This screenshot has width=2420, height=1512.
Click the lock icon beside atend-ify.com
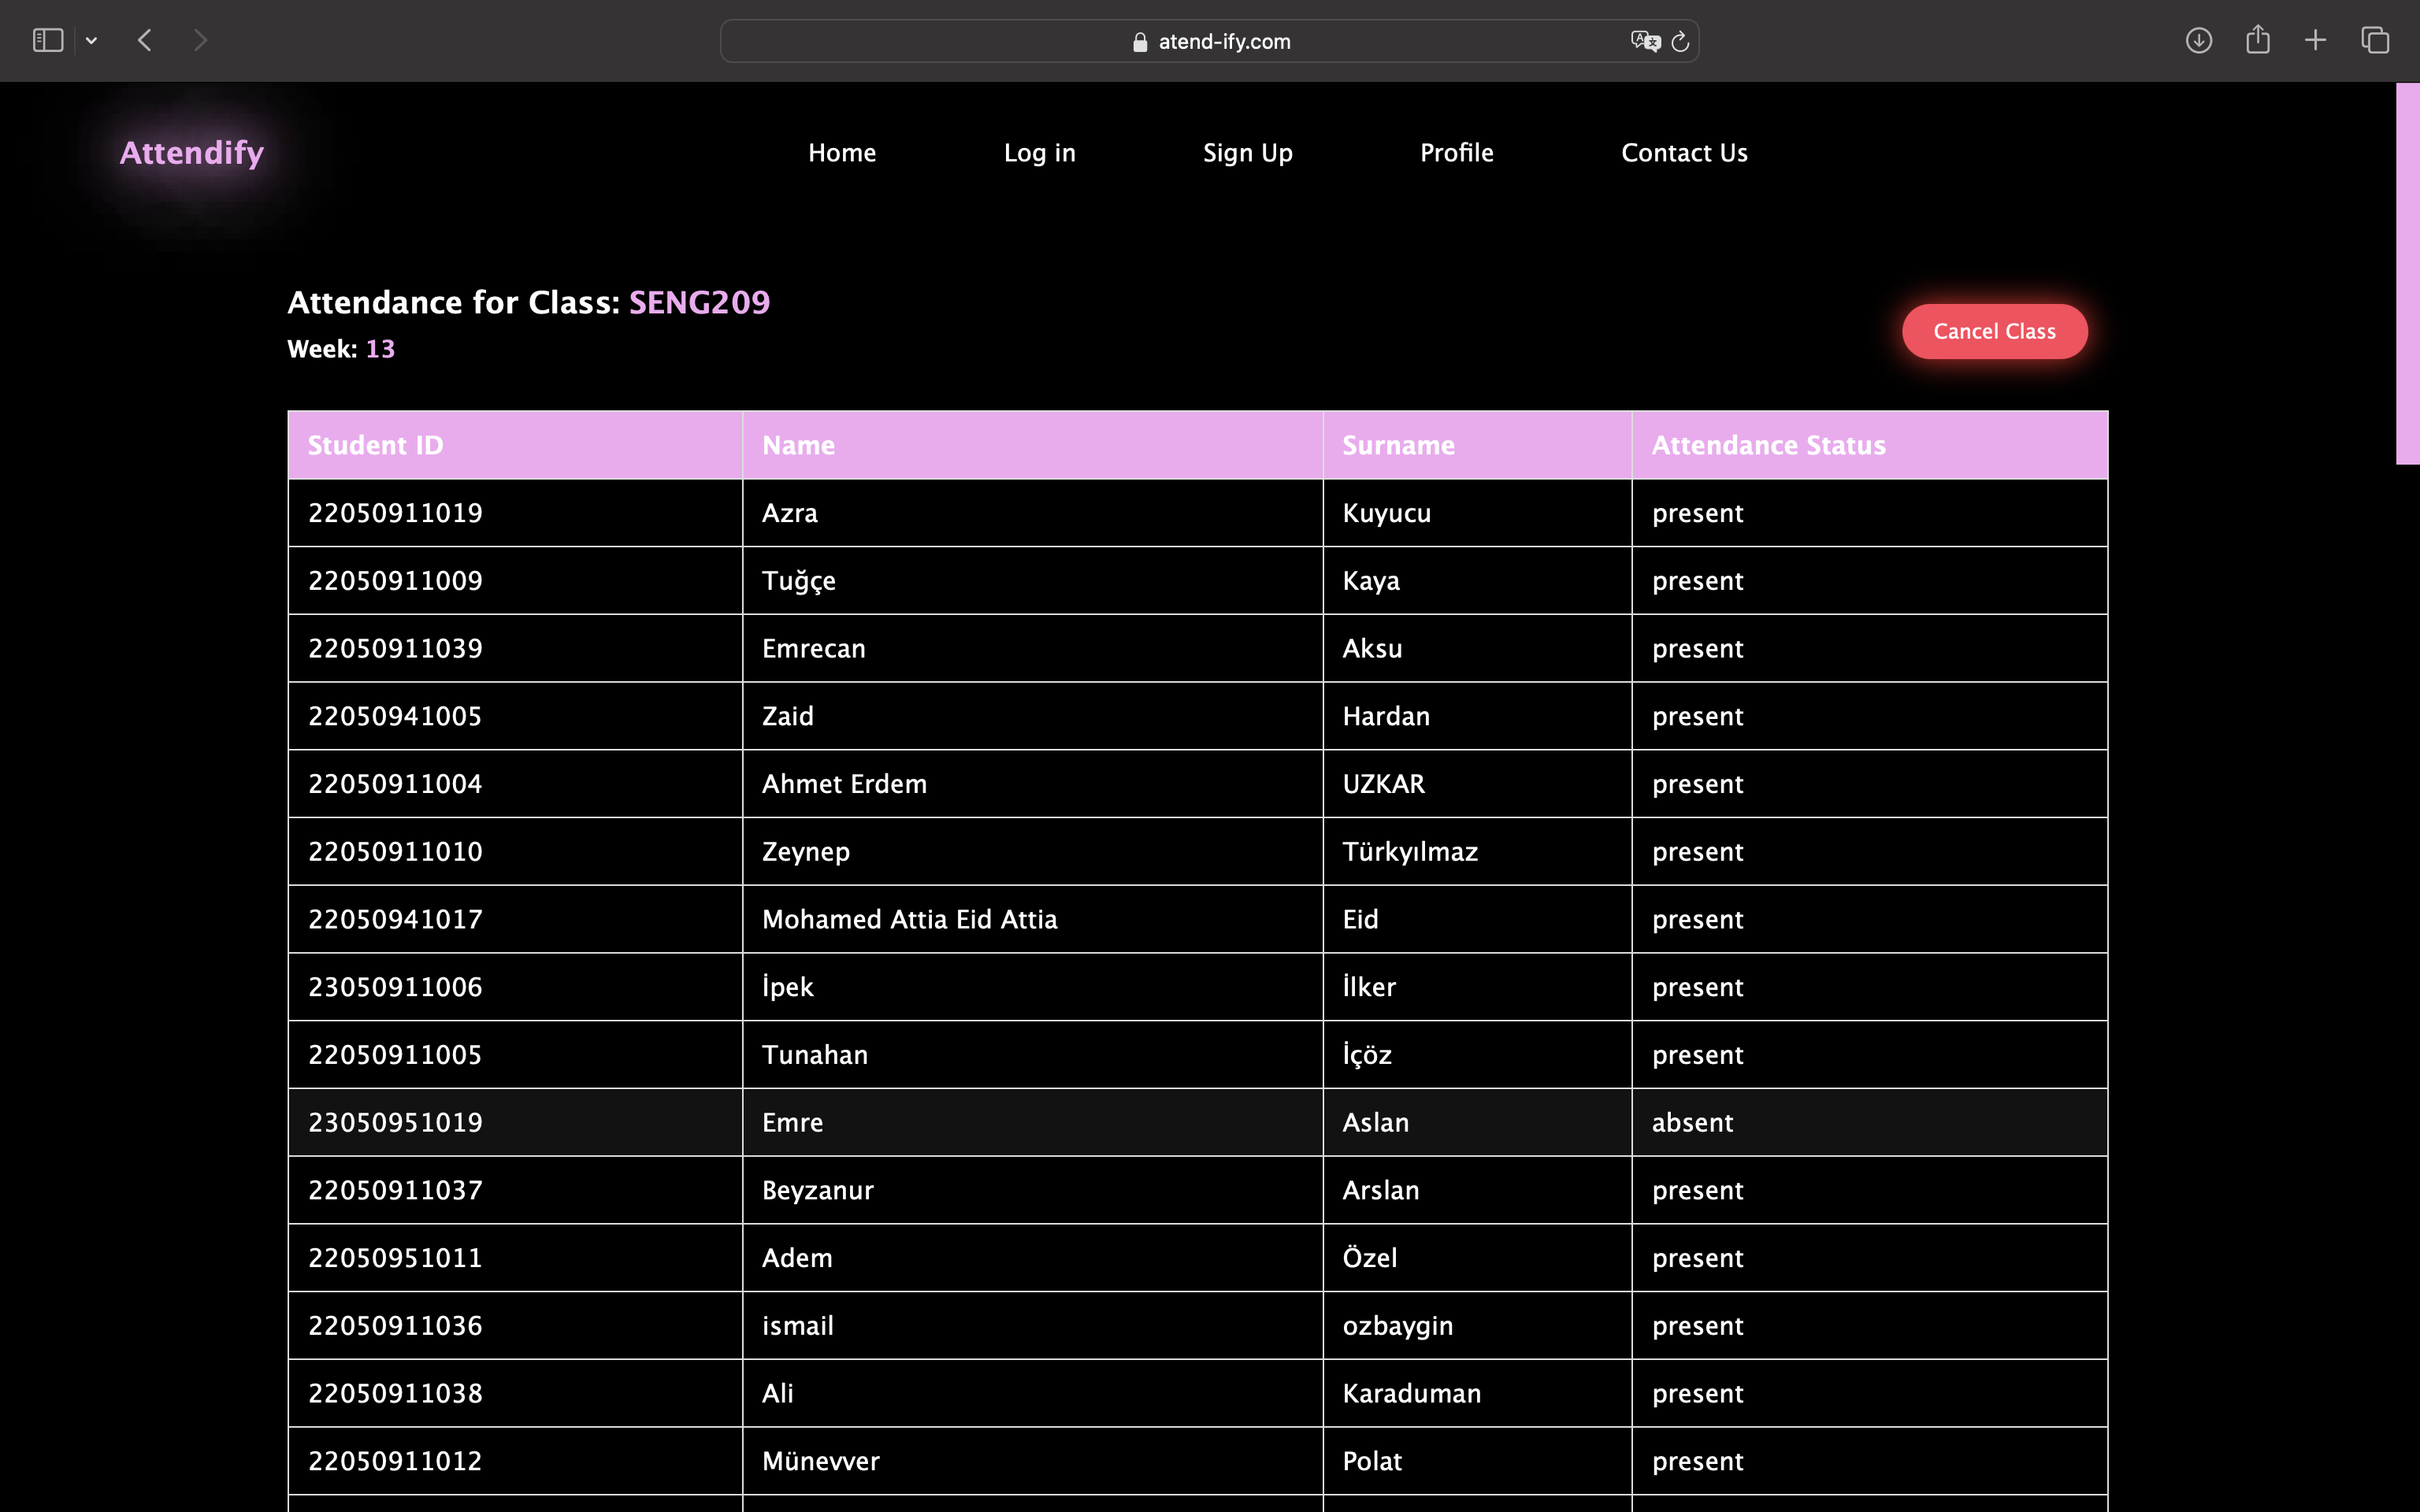1140,42
